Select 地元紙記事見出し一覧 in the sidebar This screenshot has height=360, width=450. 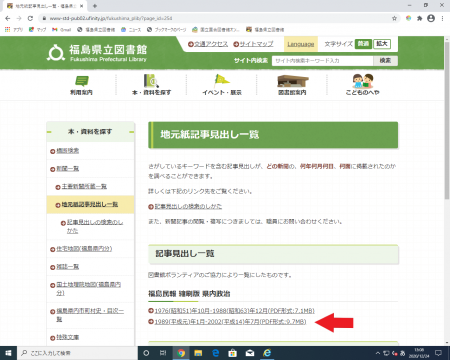click(90, 204)
